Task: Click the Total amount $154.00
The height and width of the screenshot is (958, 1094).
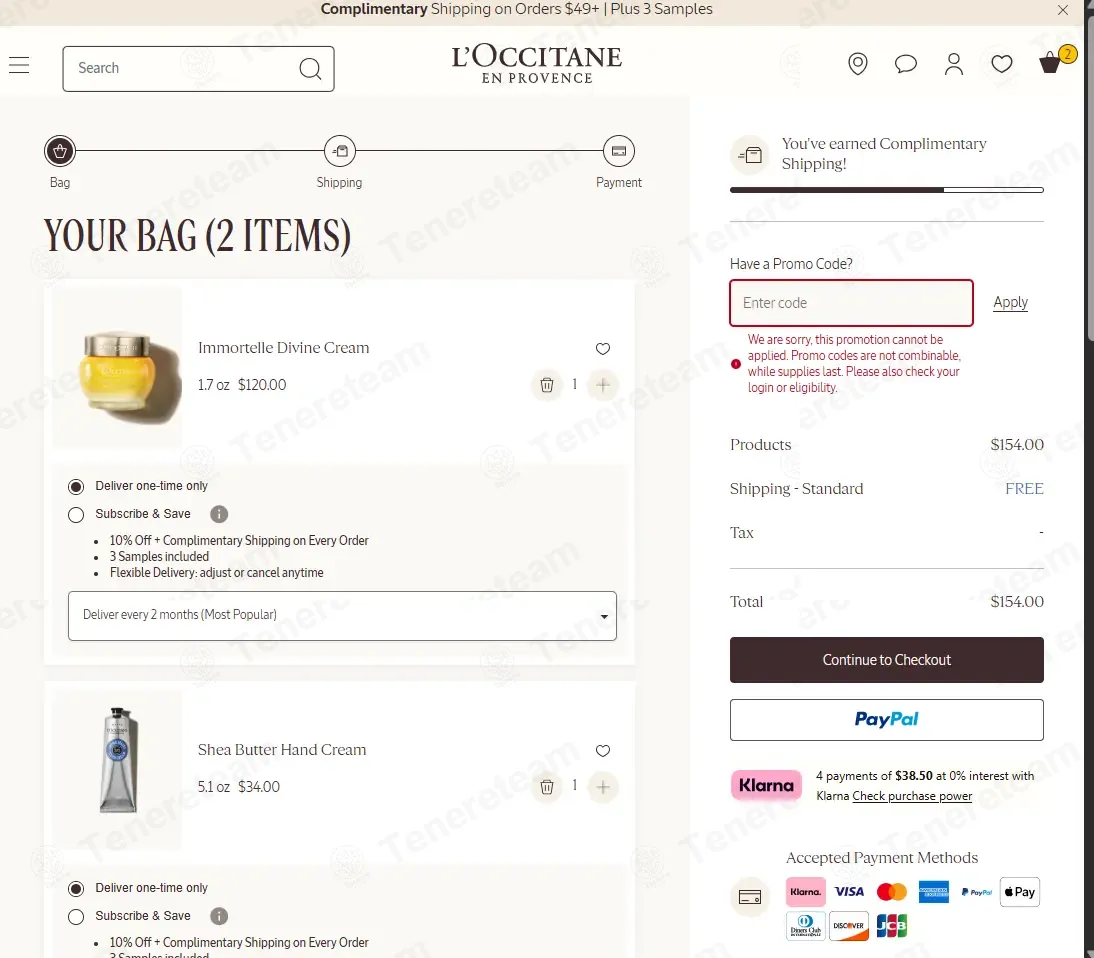Action: (1017, 601)
